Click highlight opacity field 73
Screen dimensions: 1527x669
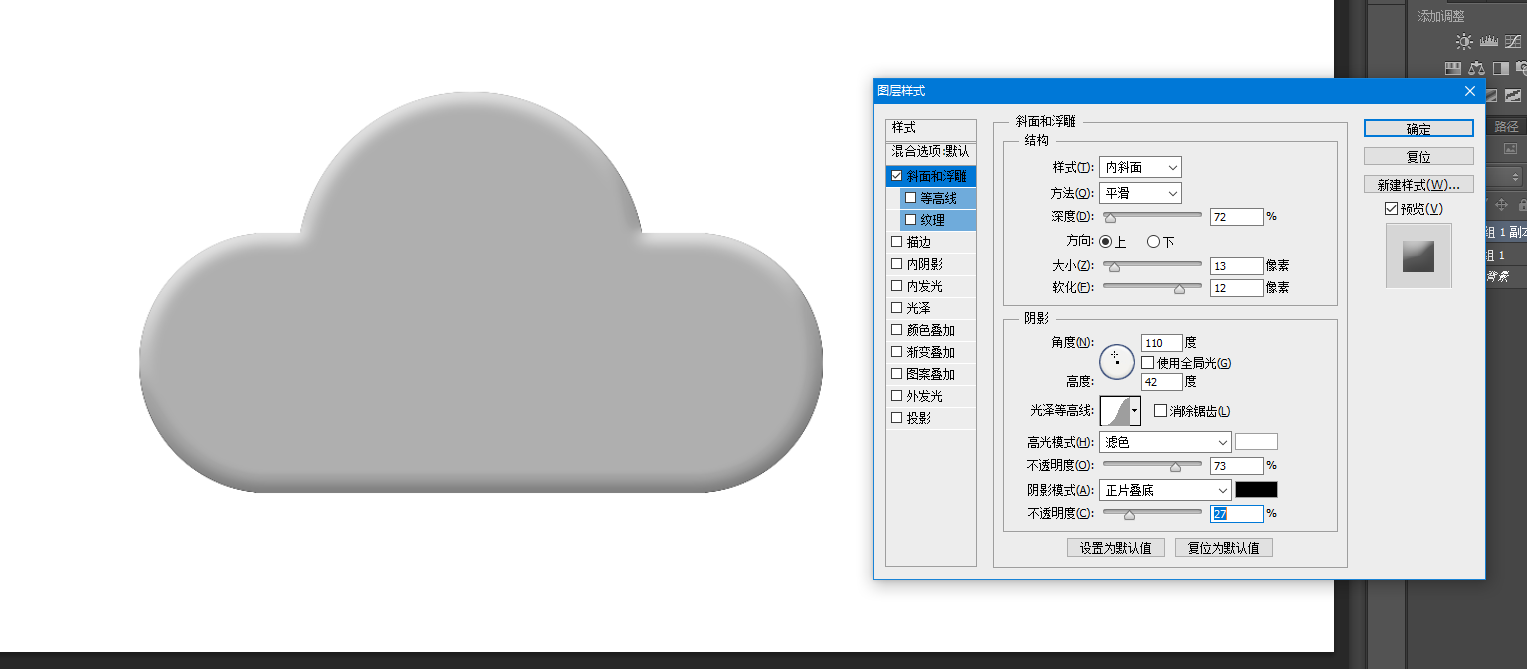point(1236,466)
